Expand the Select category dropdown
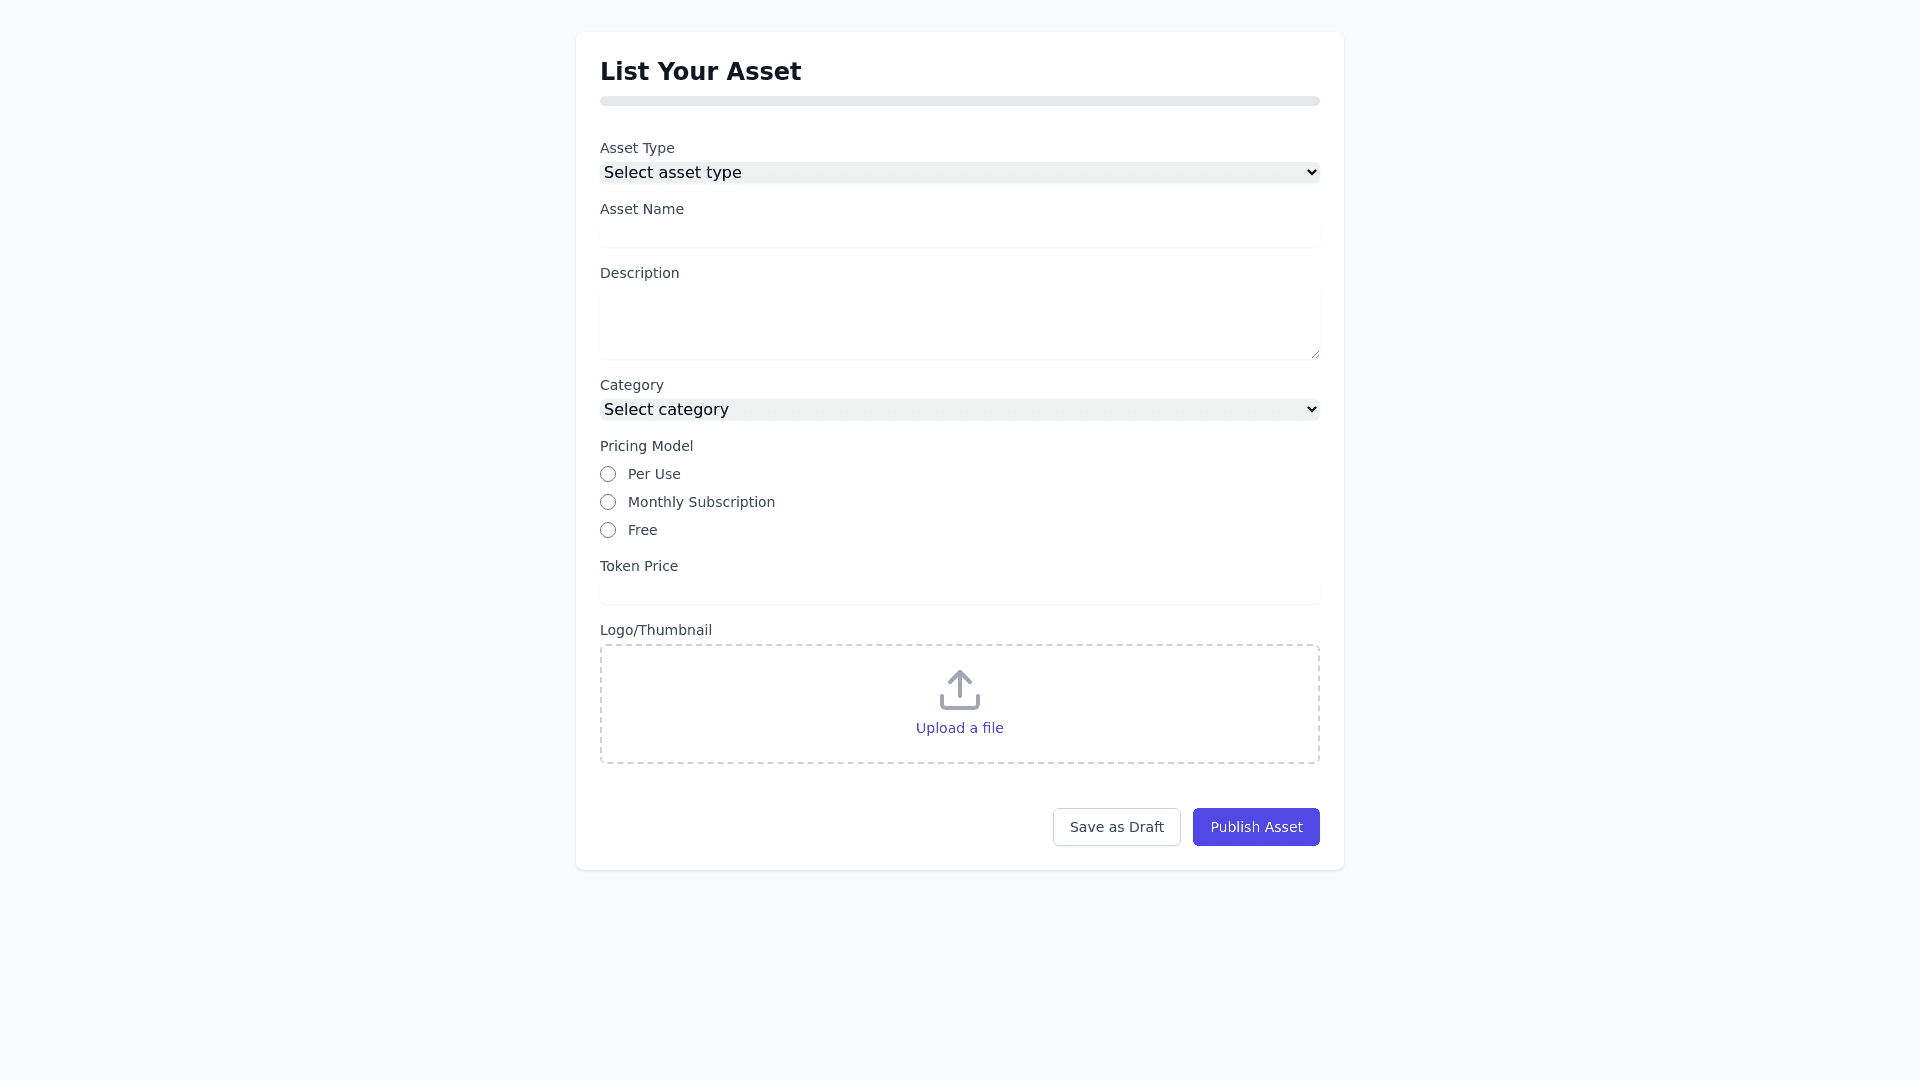This screenshot has height=1080, width=1920. pyautogui.click(x=959, y=410)
